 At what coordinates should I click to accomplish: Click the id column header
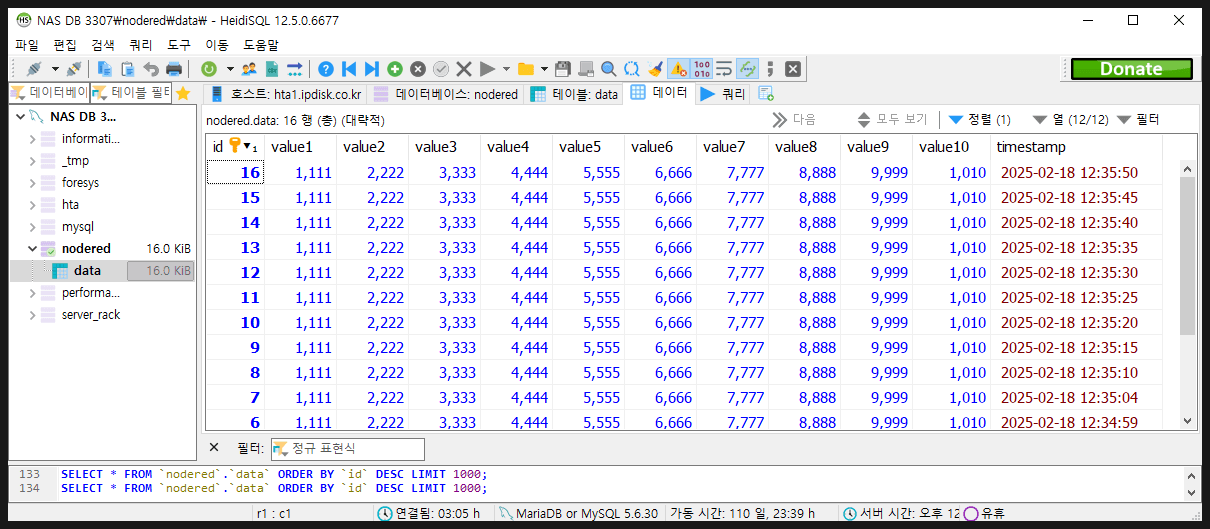coord(234,147)
